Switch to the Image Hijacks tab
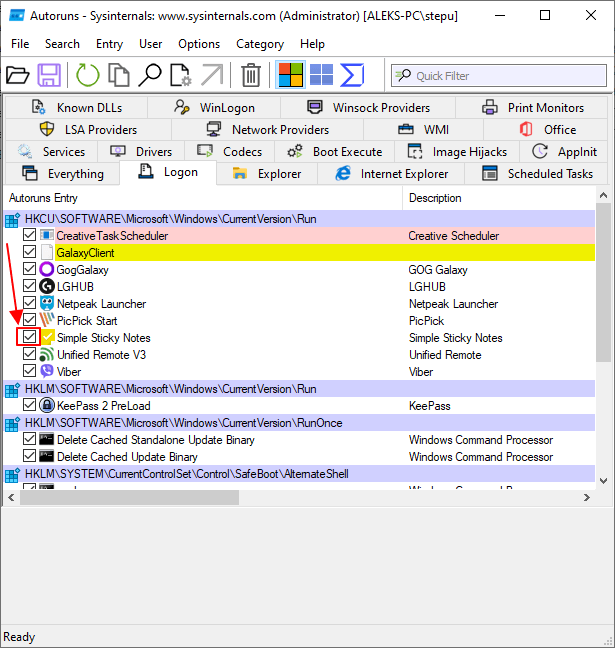Viewport: 615px width, 648px height. (457, 152)
